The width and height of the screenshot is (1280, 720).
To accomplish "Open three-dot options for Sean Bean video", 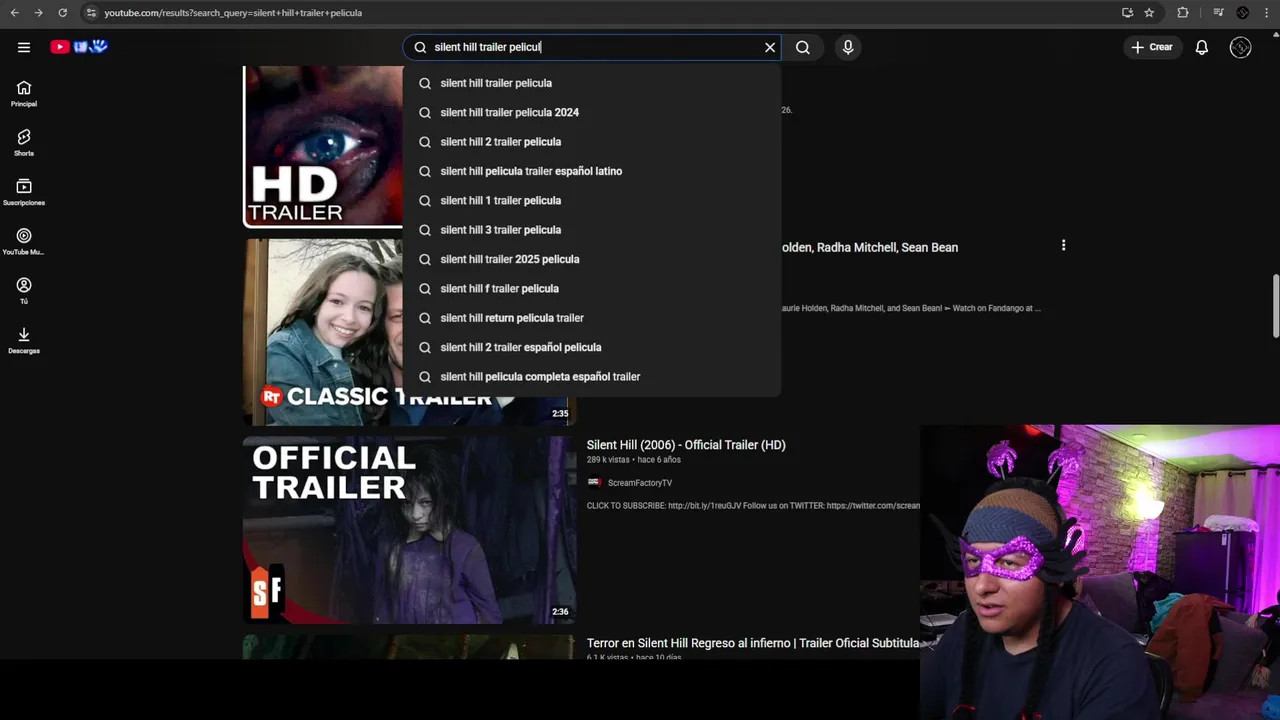I will 1063,245.
